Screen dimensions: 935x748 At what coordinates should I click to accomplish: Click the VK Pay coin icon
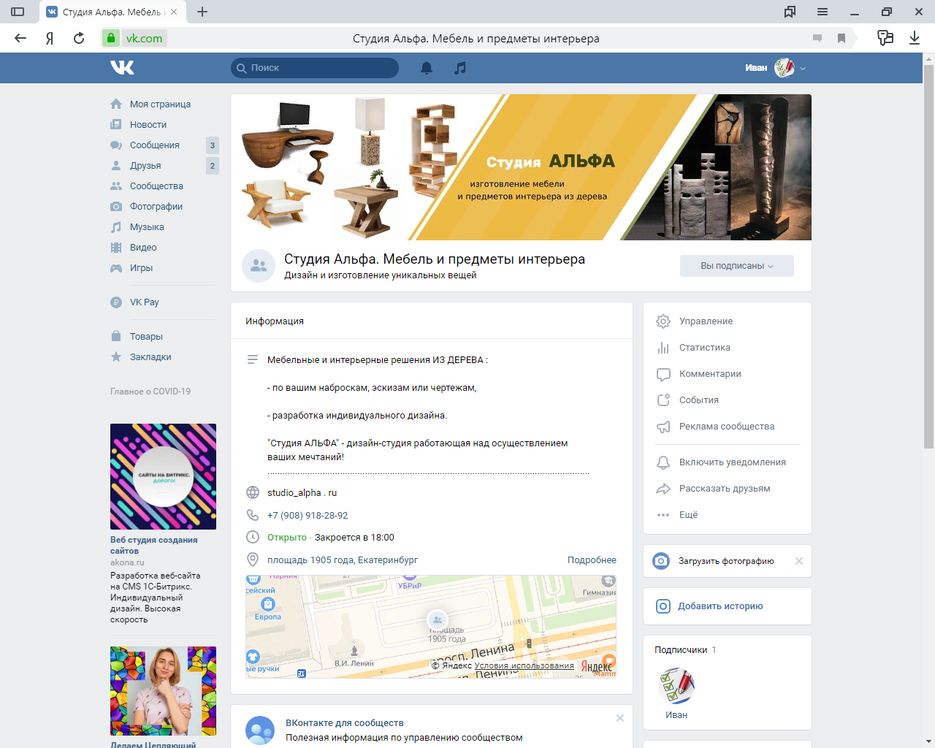(x=116, y=302)
